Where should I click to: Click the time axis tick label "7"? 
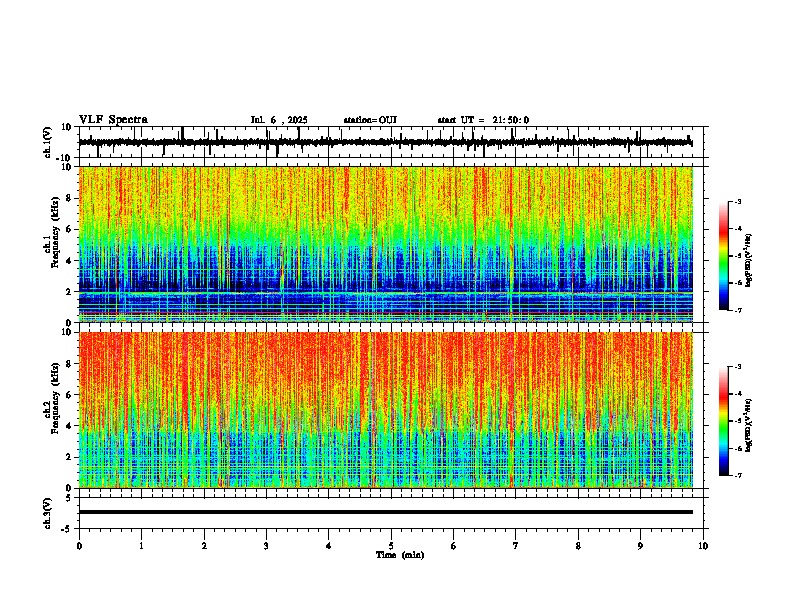(516, 546)
